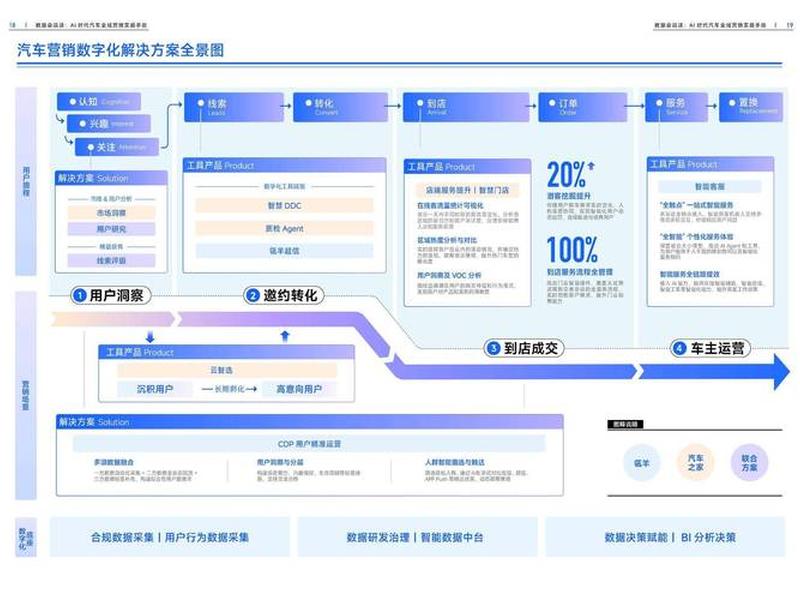800x600 pixels.
Task: Select the 认知 Cognition stage box
Action: pyautogui.click(x=99, y=102)
